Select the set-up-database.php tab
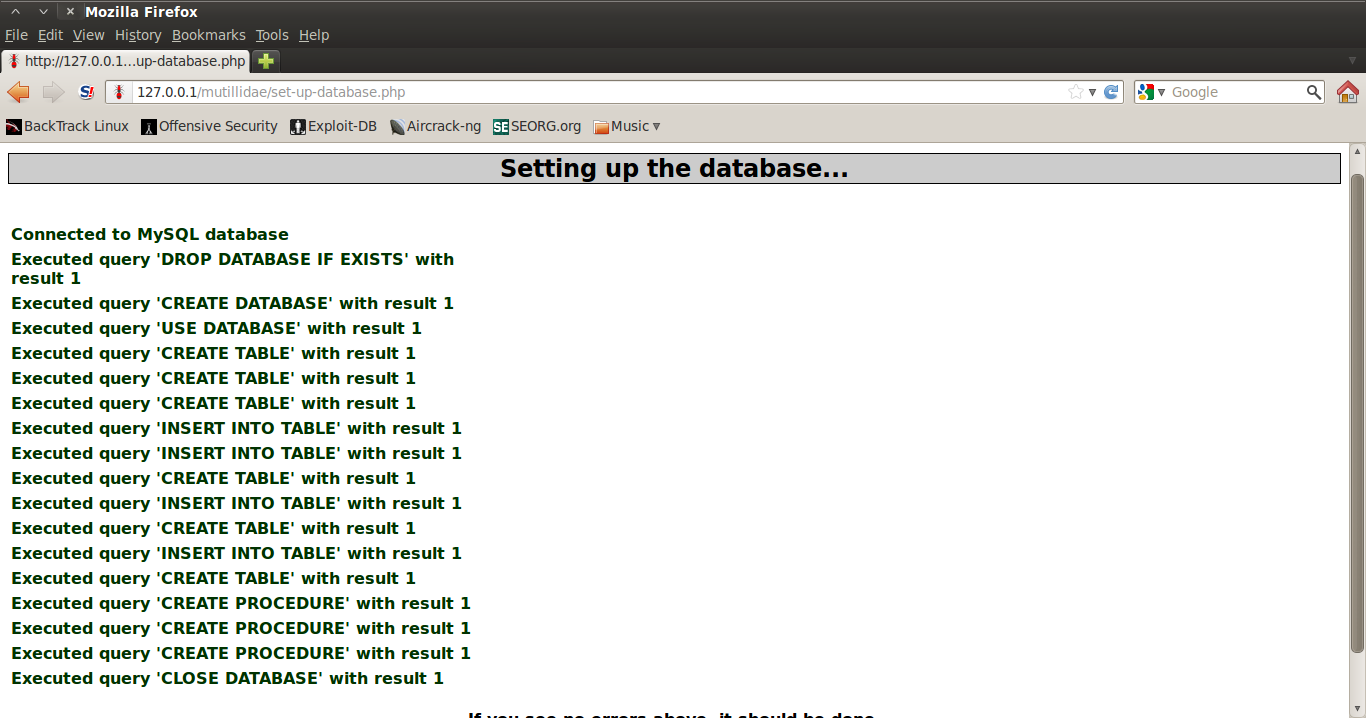 [x=130, y=60]
